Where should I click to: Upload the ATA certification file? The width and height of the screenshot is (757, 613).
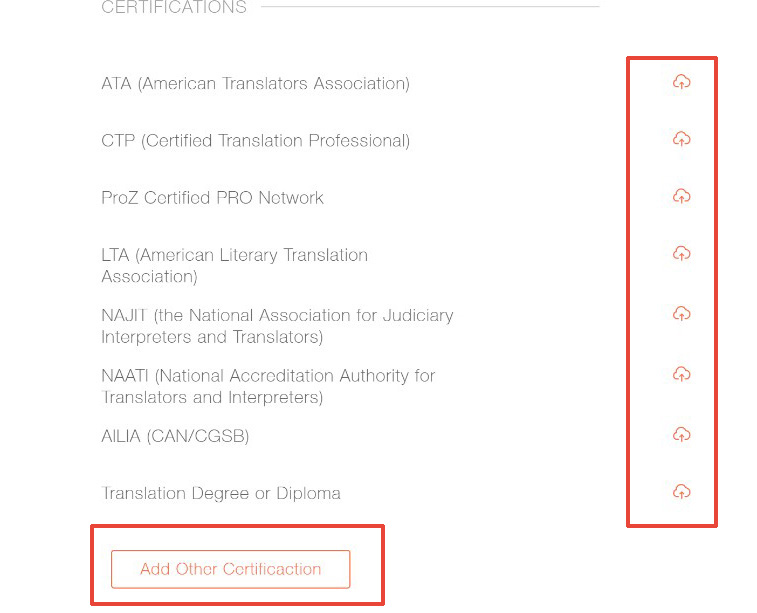point(681,82)
